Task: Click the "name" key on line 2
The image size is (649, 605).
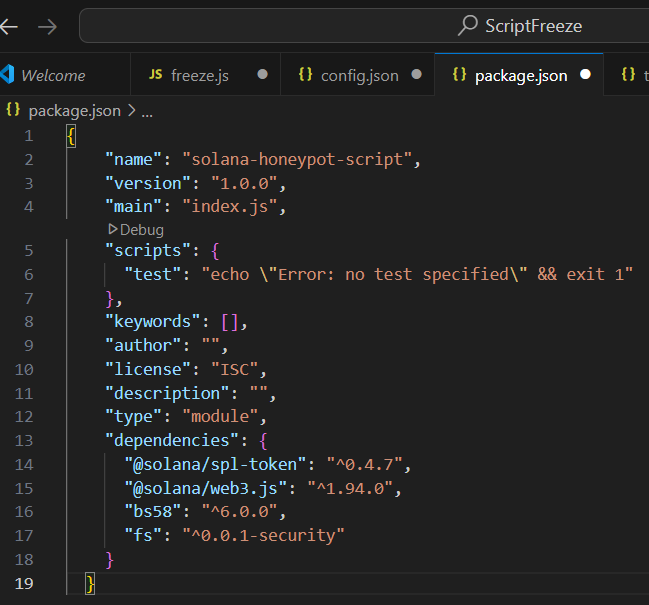Action: (x=133, y=160)
